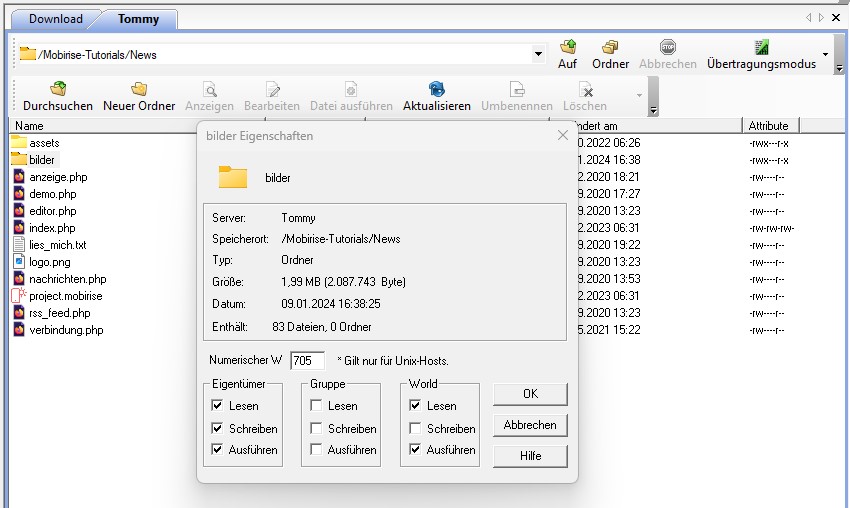
Task: Select the index.php file icon
Action: pos(19,228)
